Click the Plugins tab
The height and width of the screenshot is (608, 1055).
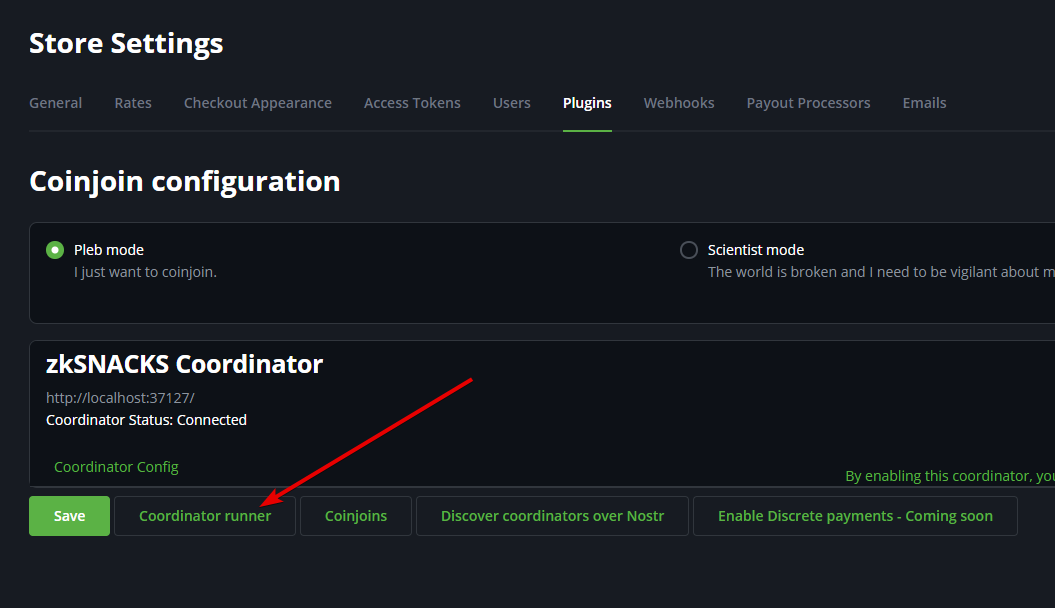point(587,103)
